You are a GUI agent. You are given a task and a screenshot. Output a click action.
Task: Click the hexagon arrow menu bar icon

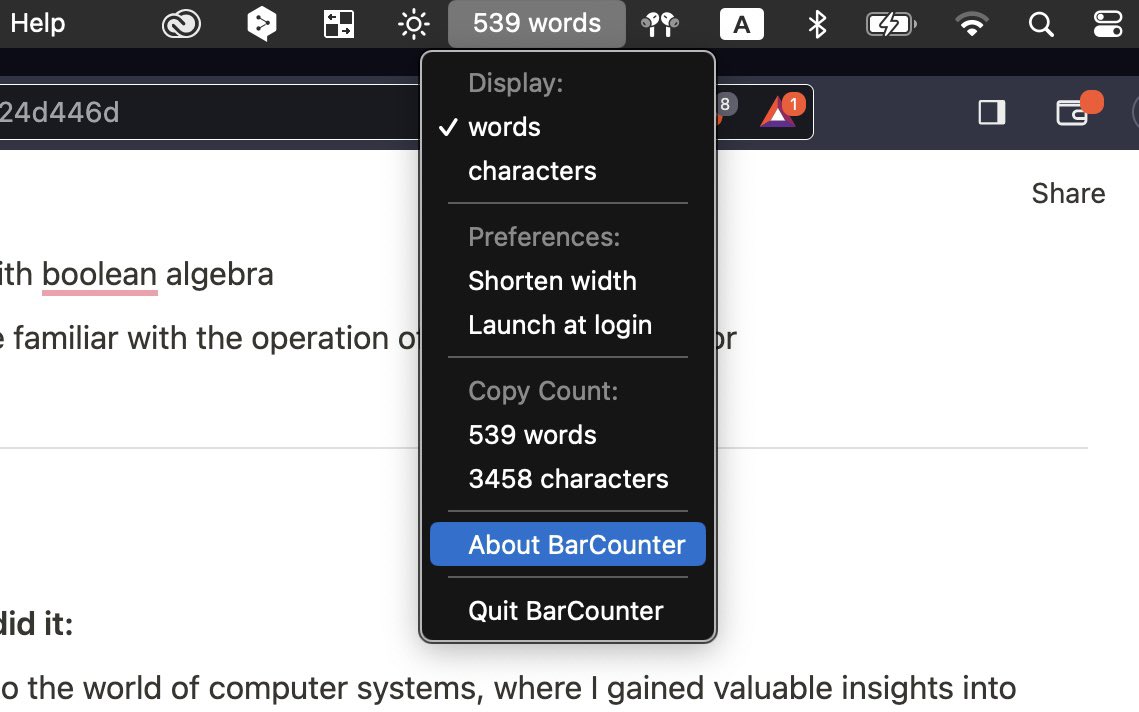coord(262,24)
